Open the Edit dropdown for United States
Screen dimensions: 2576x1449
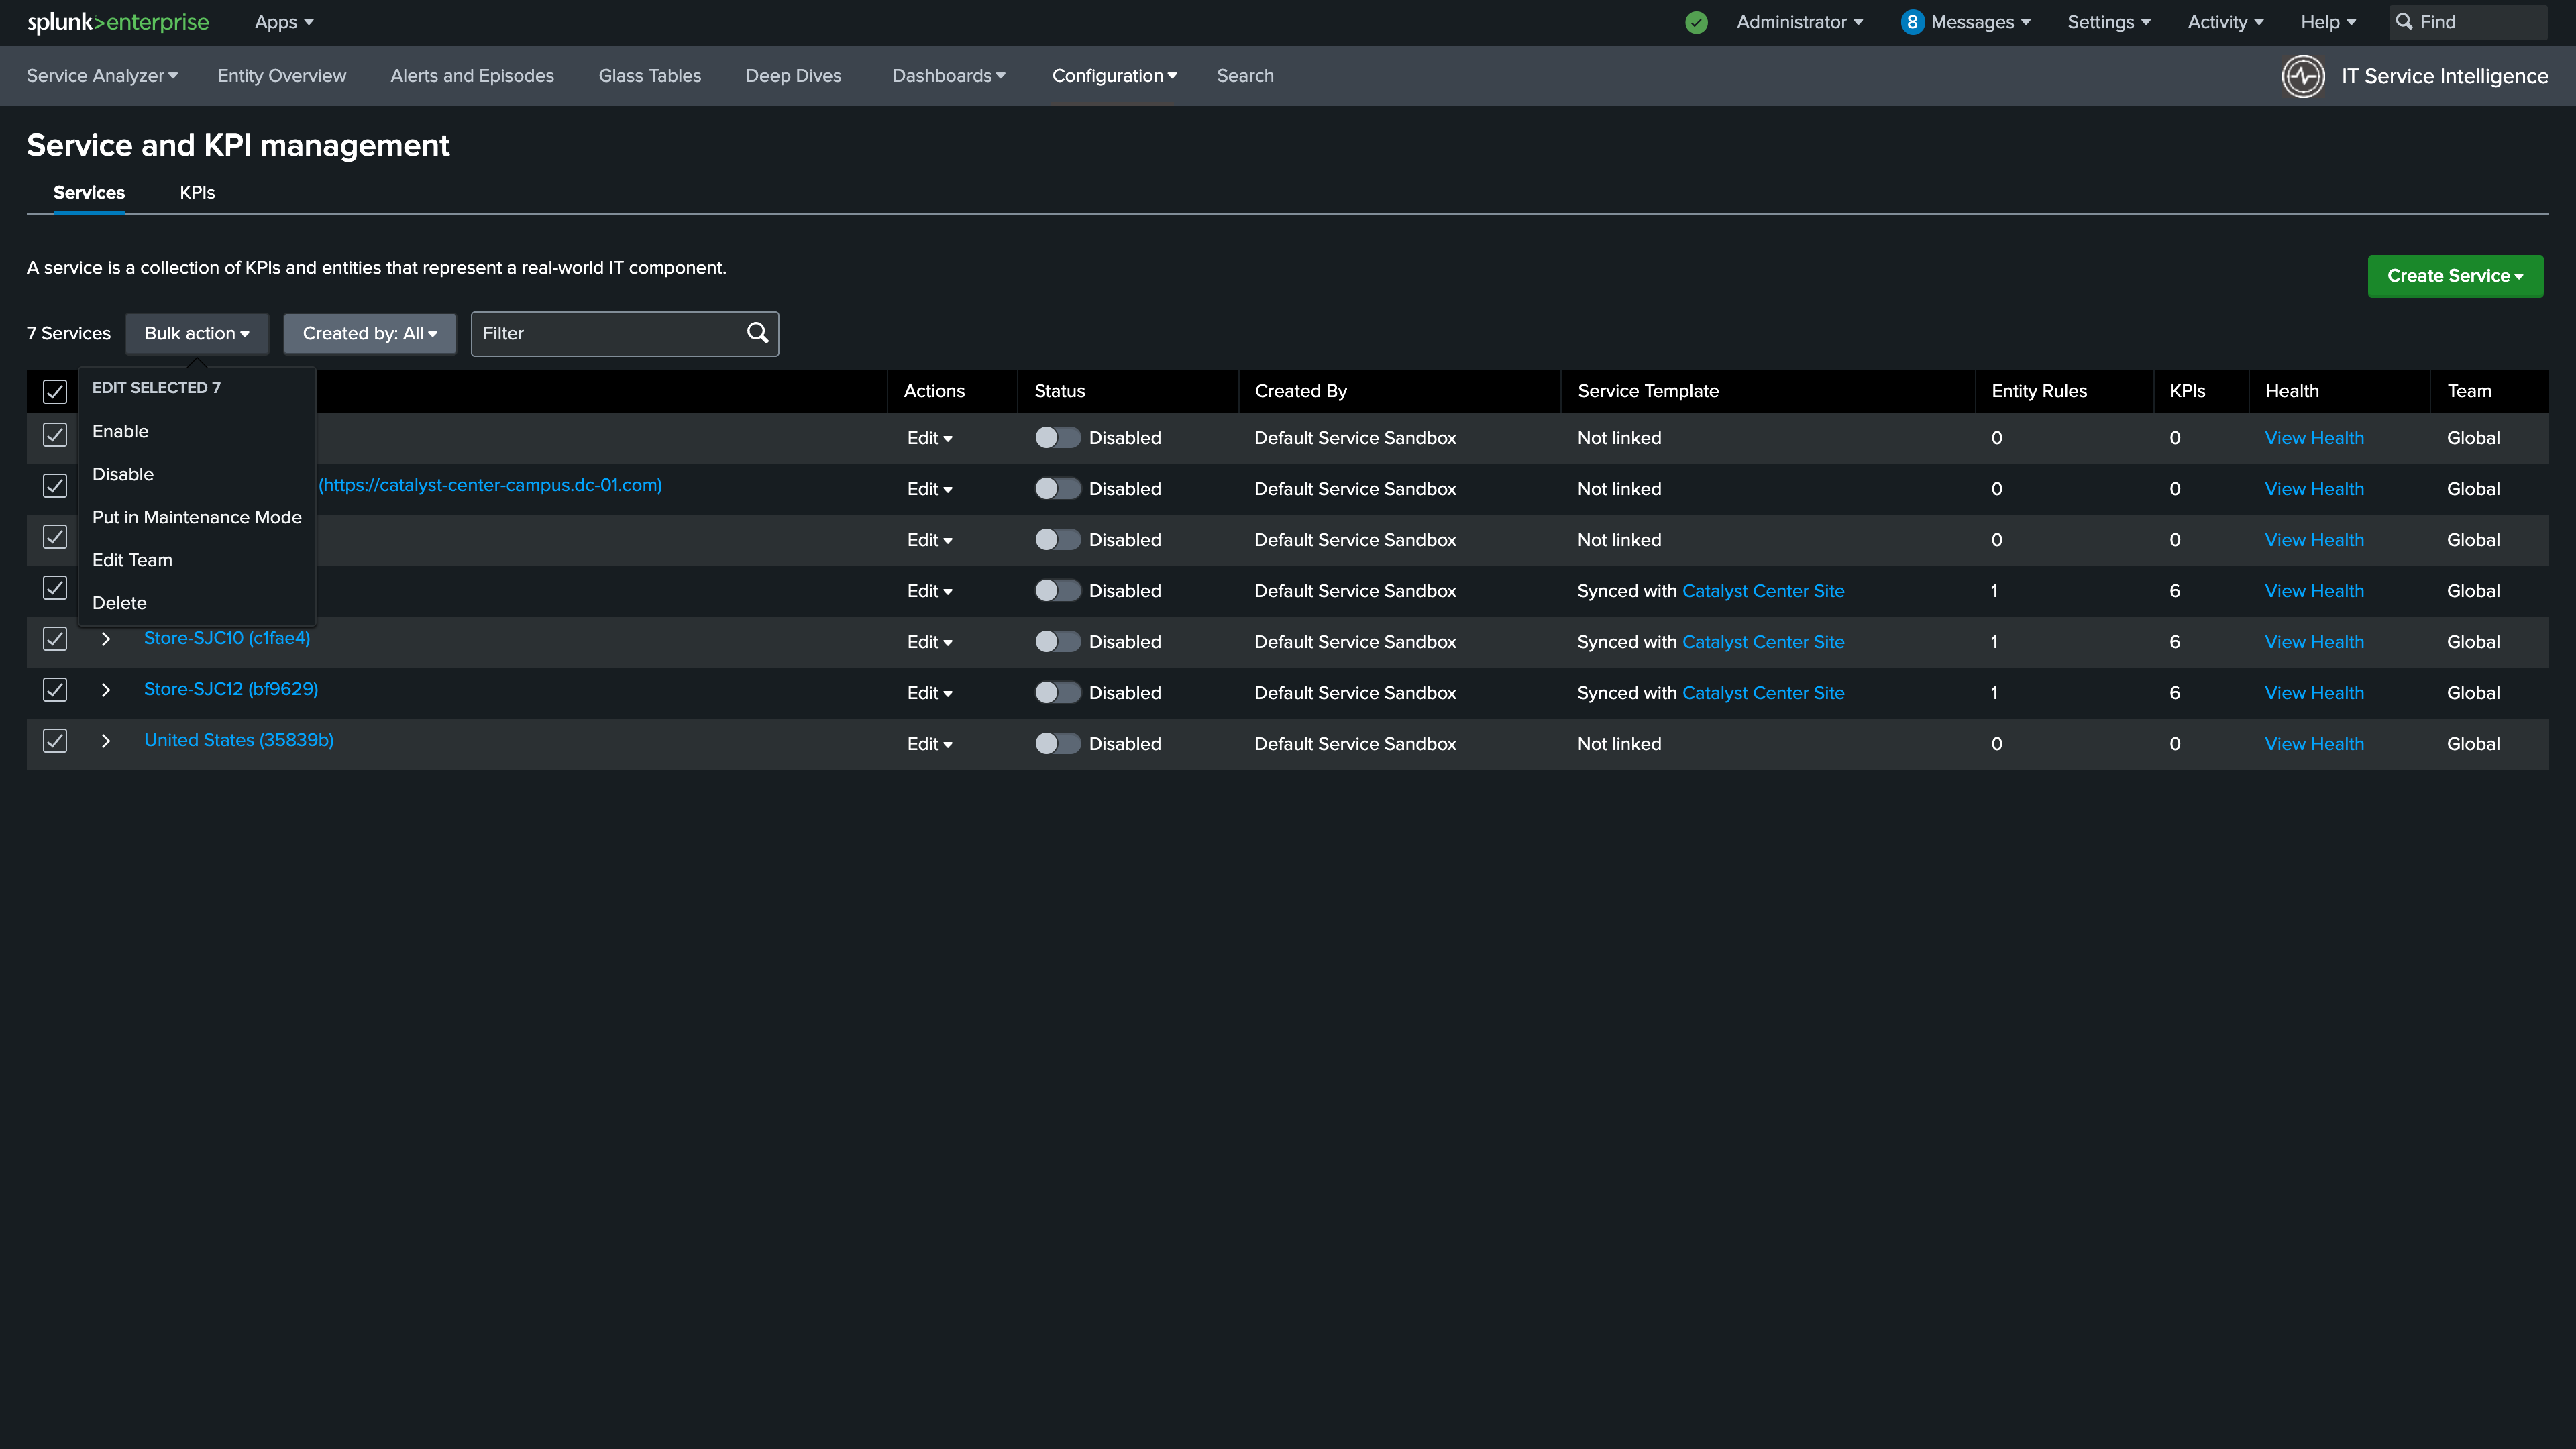pyautogui.click(x=929, y=743)
